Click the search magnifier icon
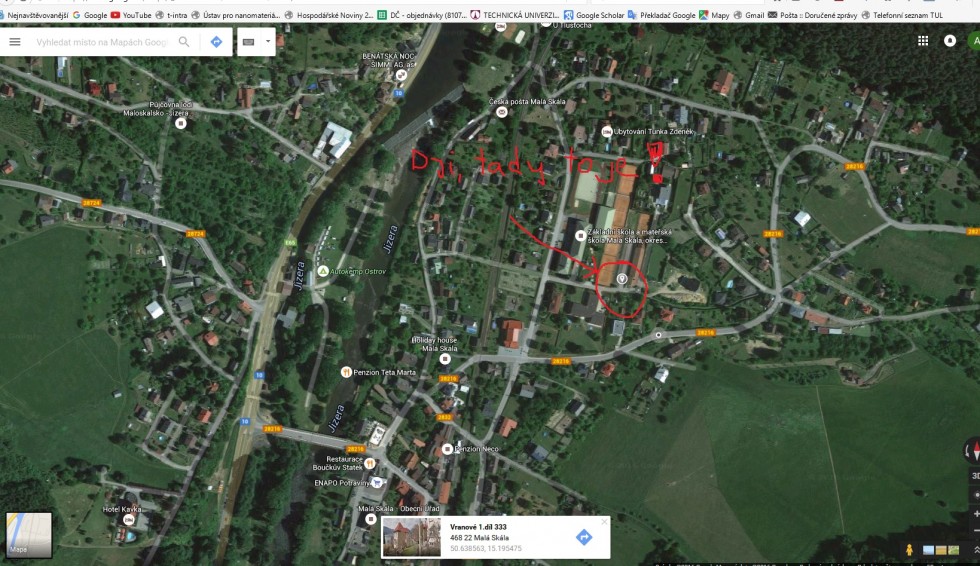 point(184,42)
